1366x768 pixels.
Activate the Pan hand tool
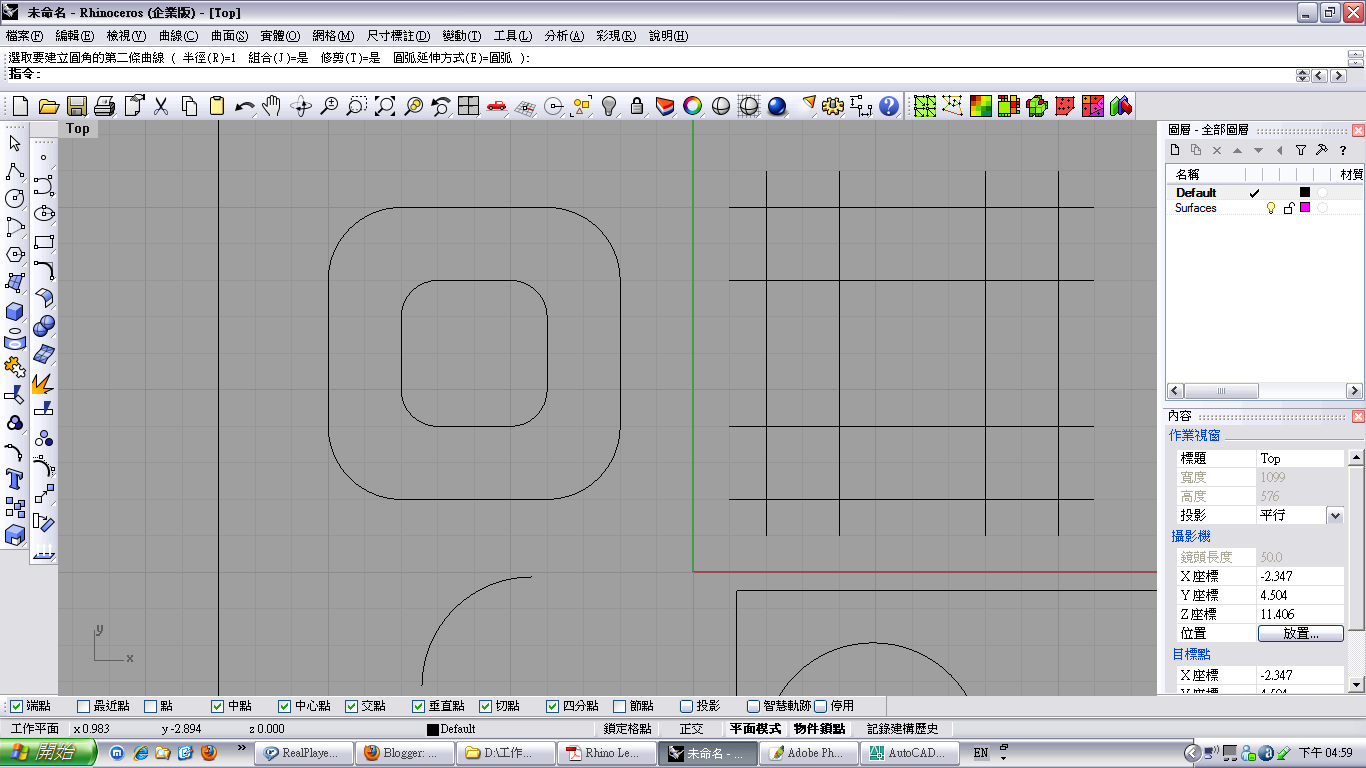272,105
